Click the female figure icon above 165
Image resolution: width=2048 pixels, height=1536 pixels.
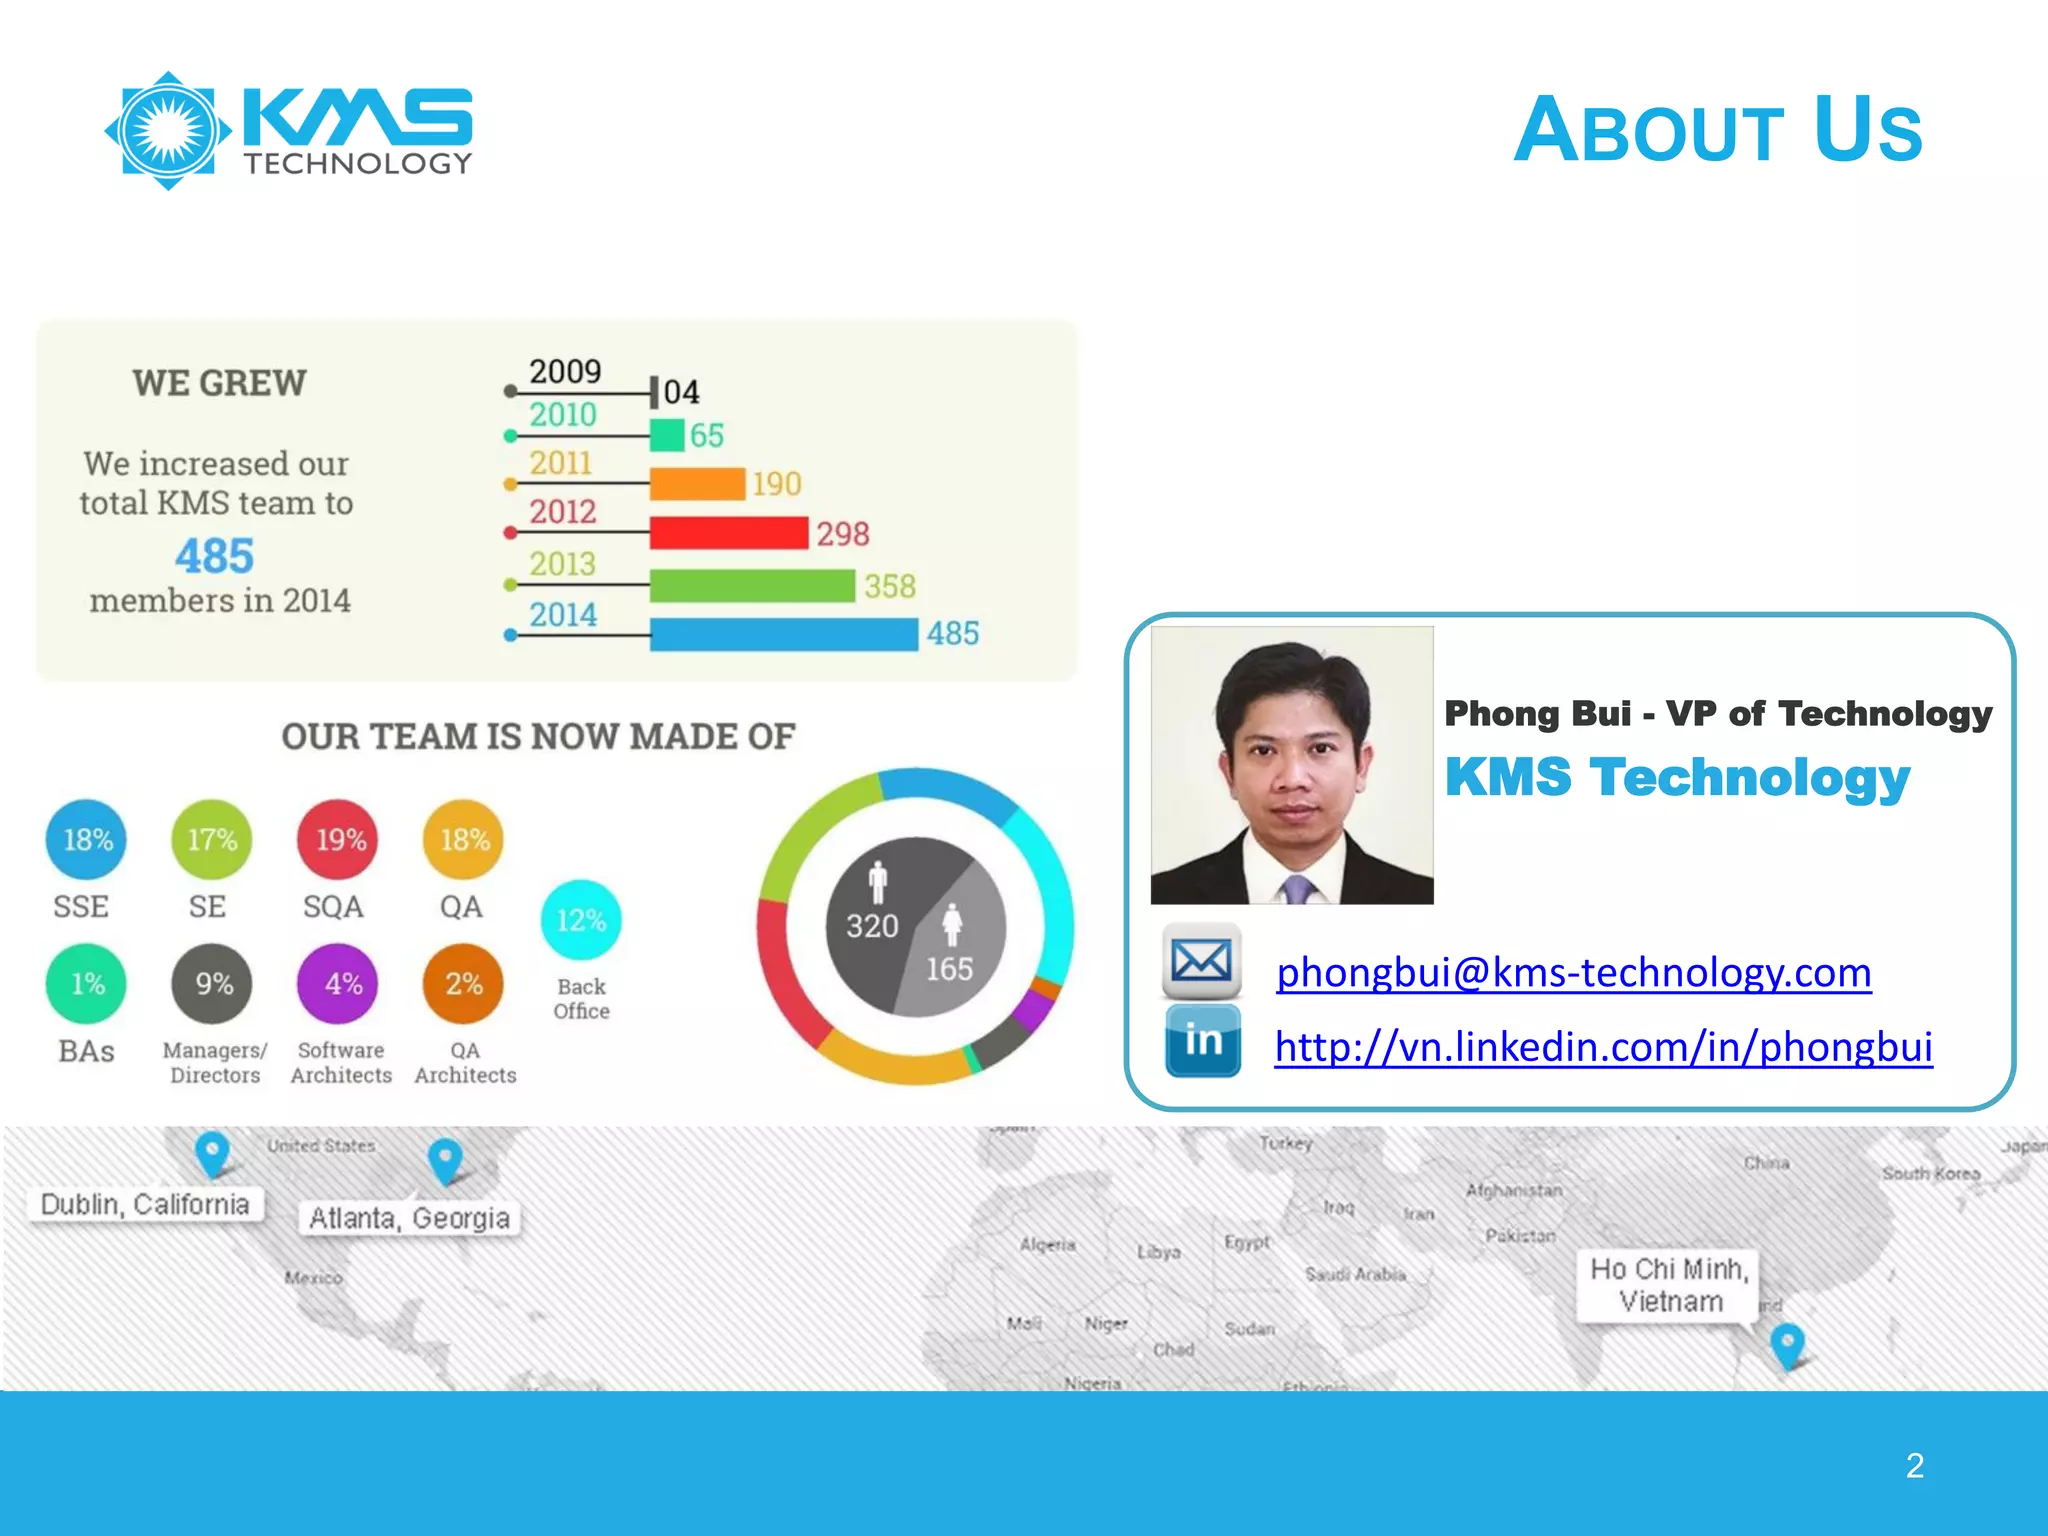[x=952, y=924]
